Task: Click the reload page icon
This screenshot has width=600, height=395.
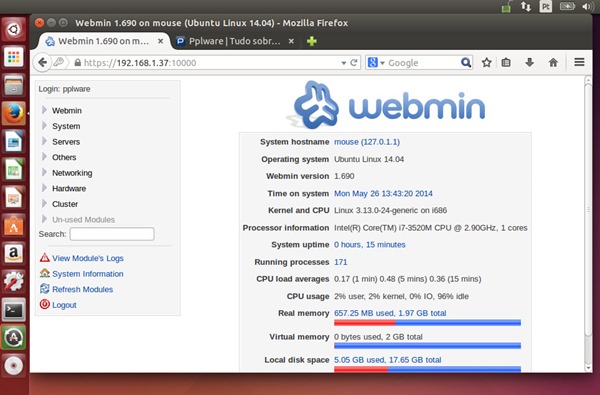Action: 354,62
